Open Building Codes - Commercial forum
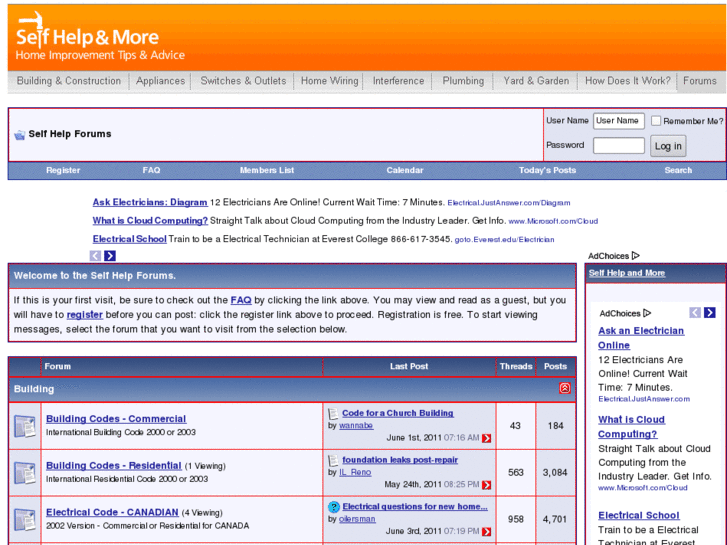Screen dimensions: 727x545 coord(116,419)
